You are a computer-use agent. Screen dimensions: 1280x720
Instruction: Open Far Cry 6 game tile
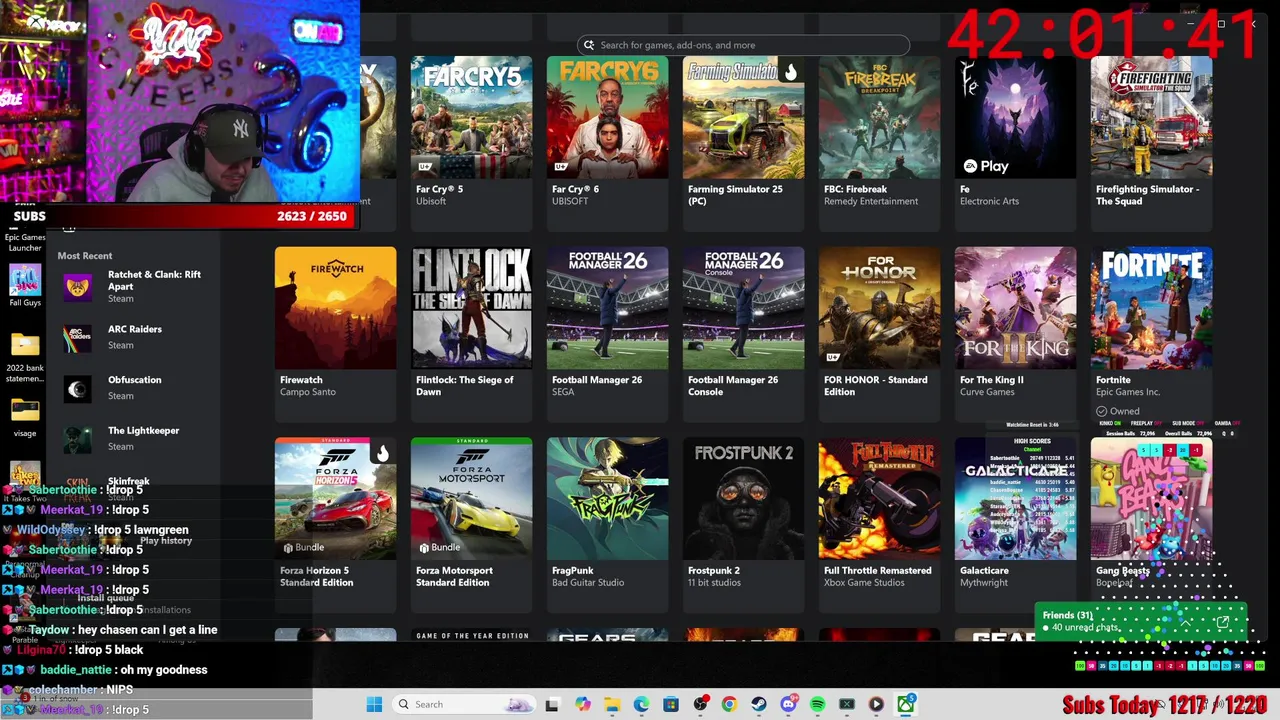(607, 143)
